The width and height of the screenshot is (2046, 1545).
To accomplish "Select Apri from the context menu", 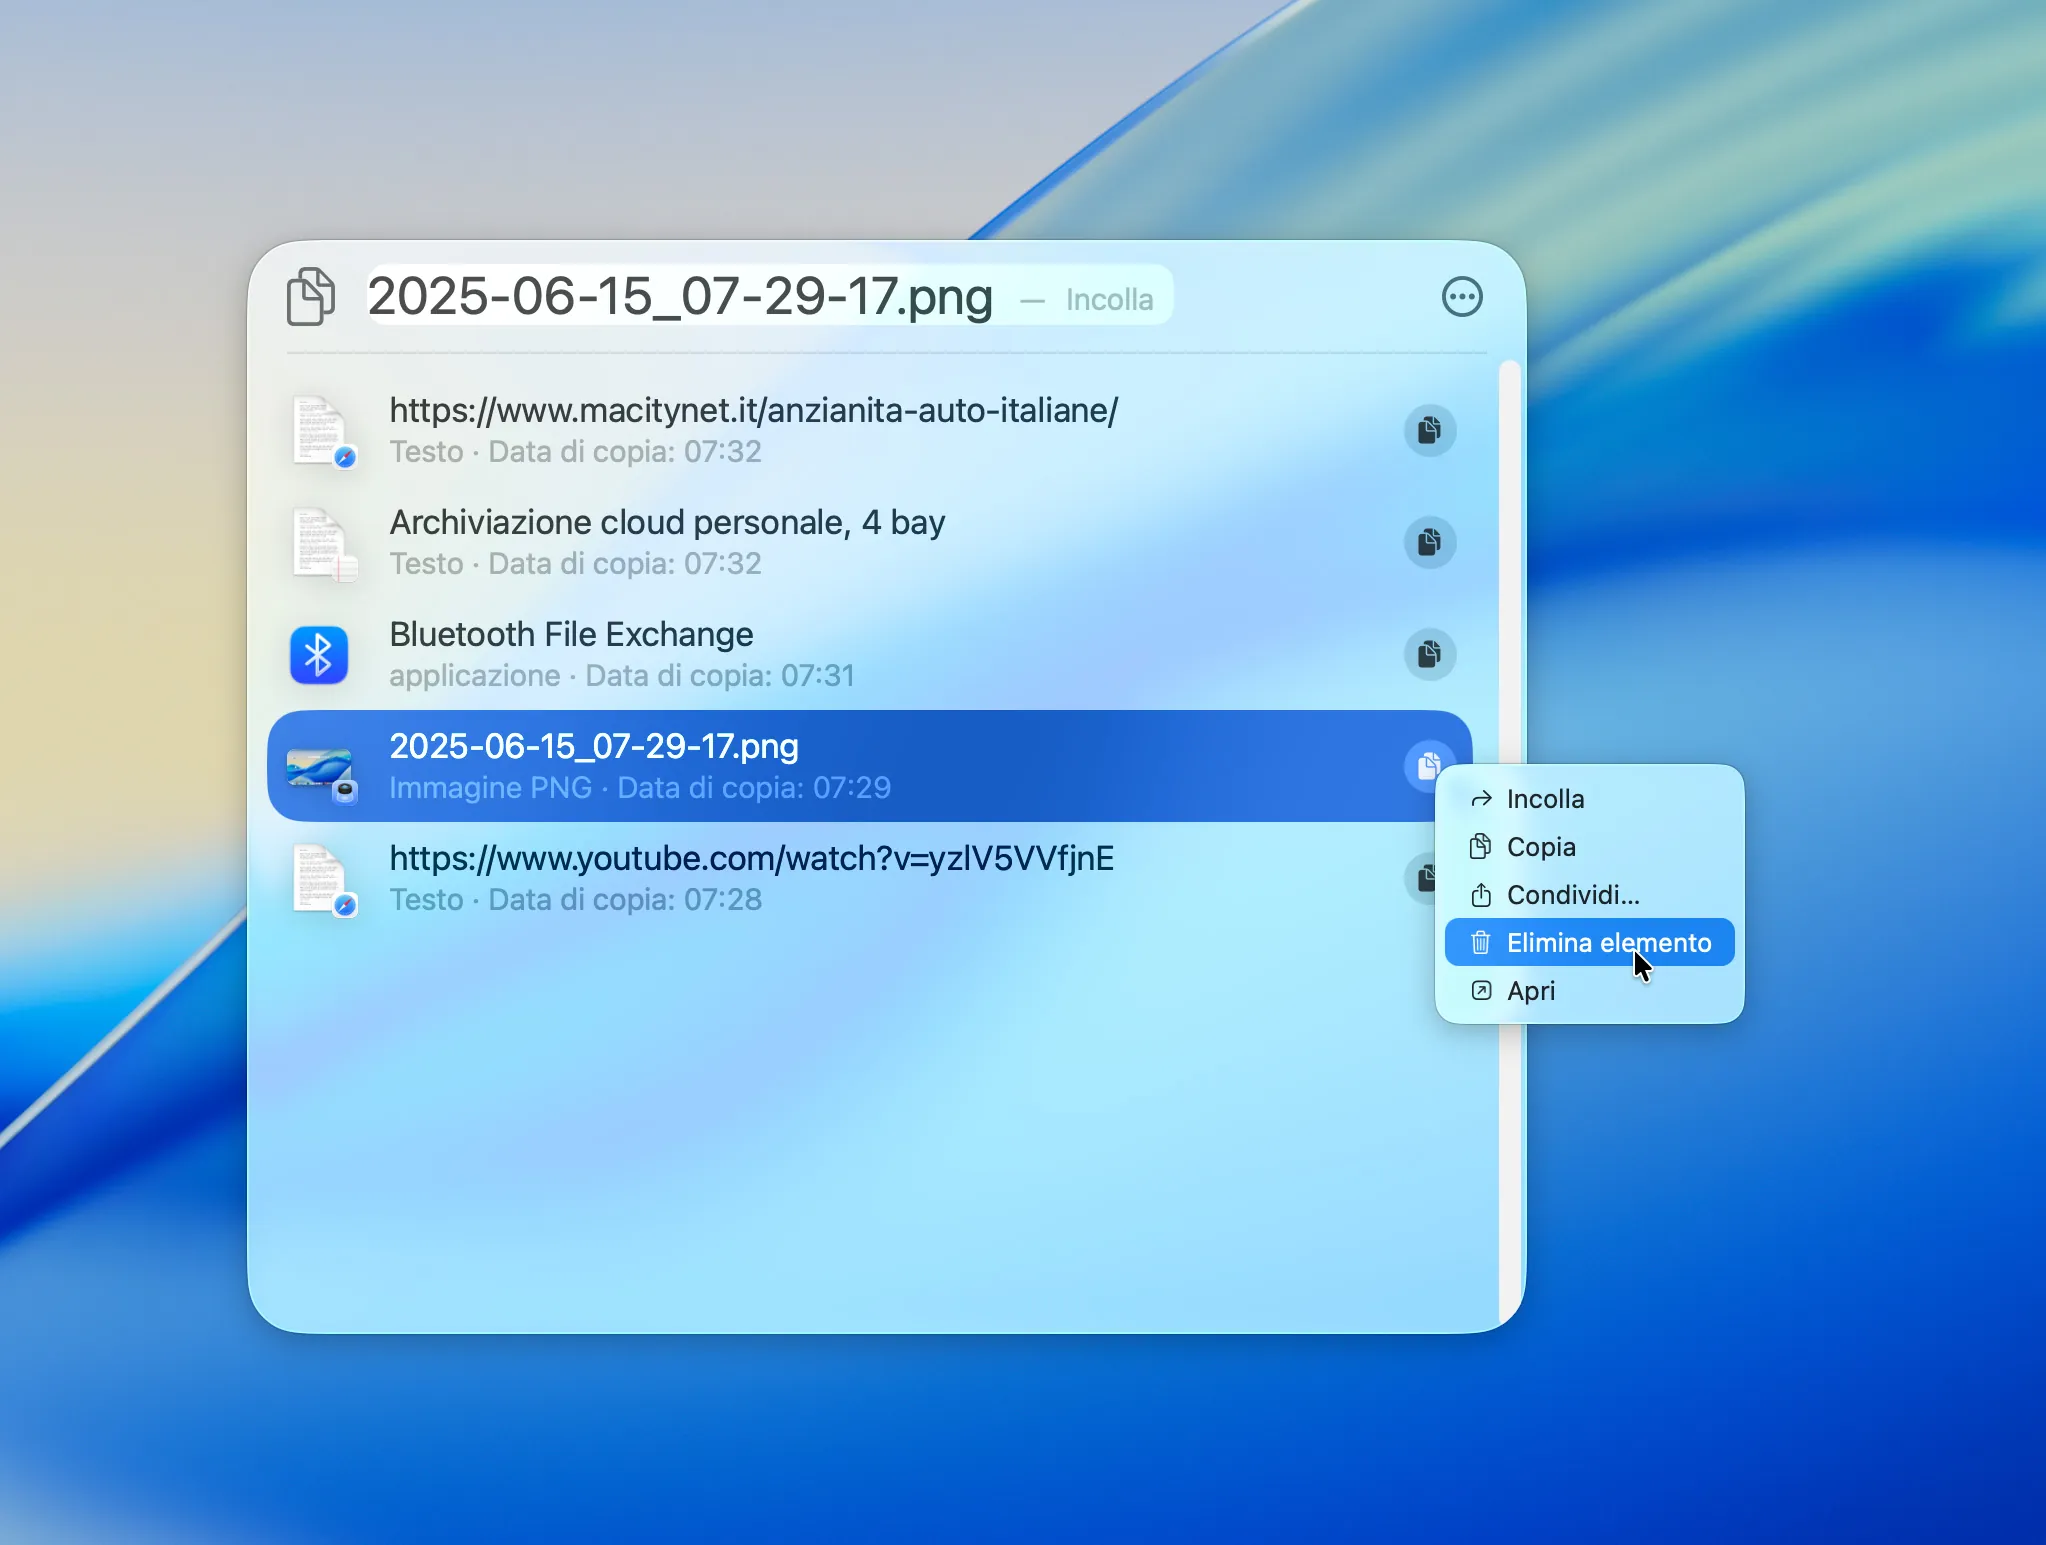I will coord(1531,991).
